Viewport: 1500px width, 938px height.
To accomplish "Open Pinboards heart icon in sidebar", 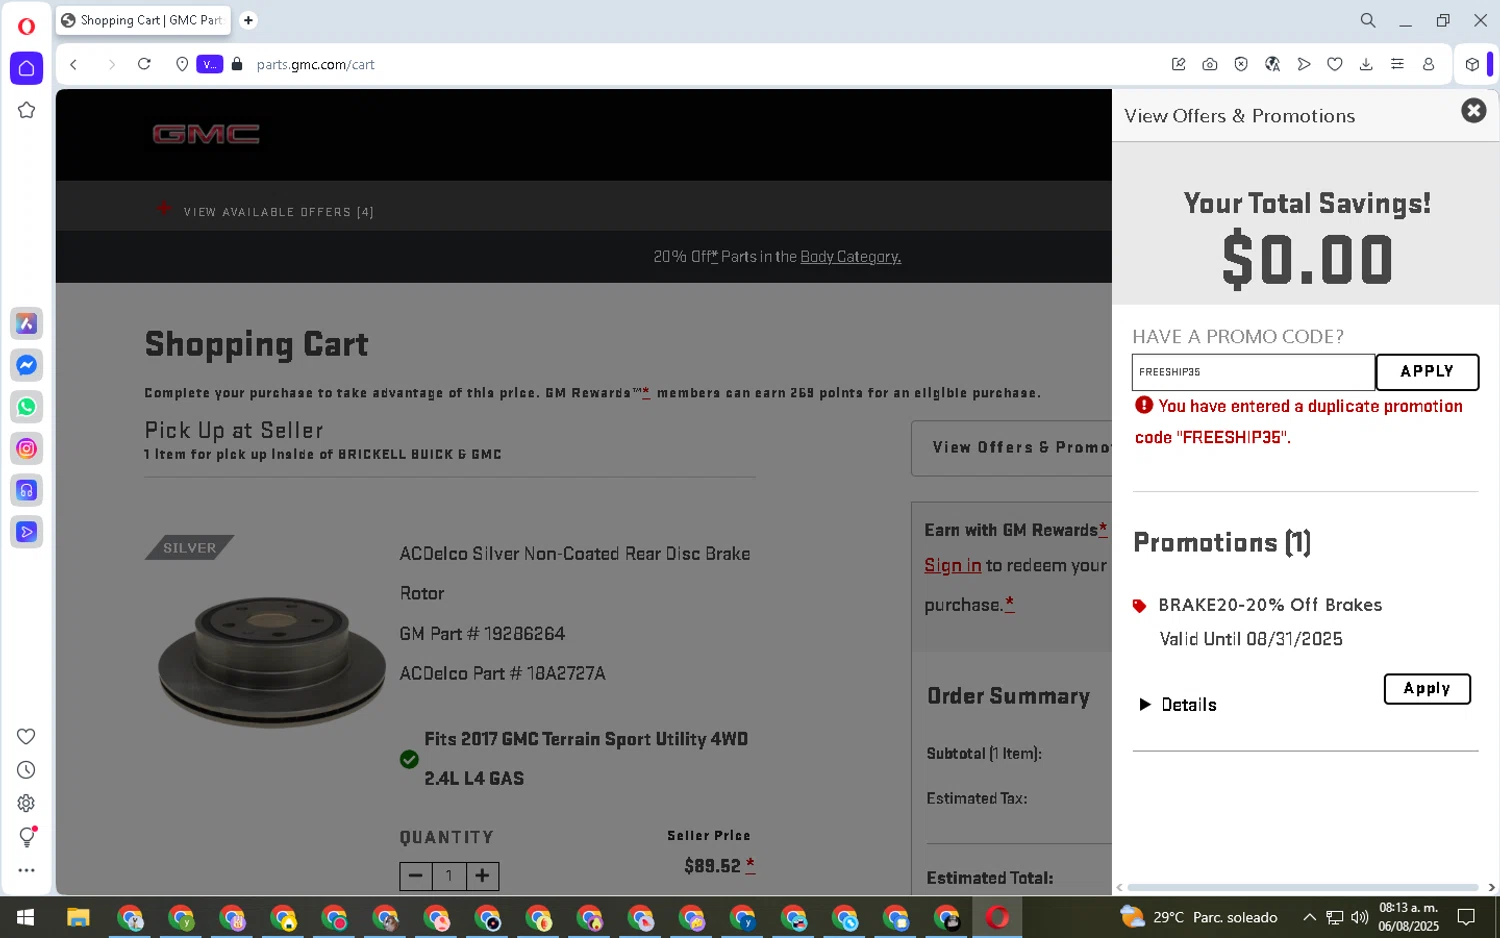I will pos(26,736).
